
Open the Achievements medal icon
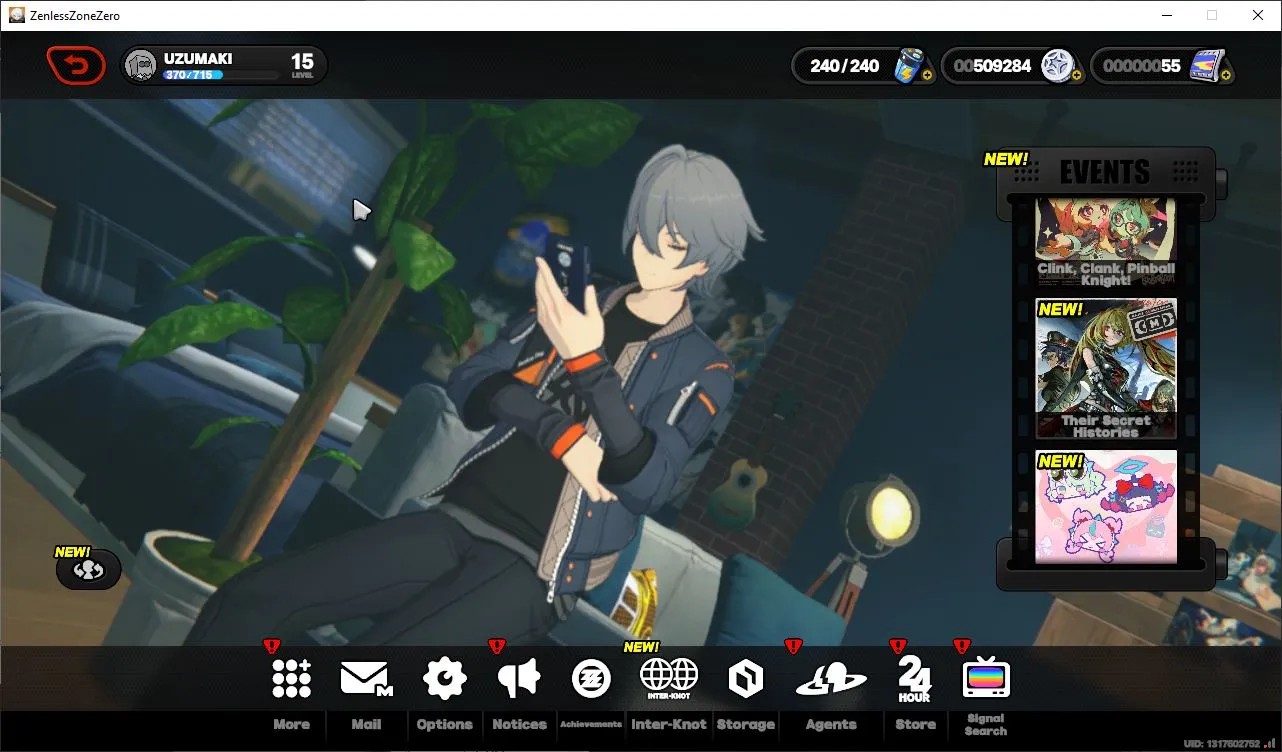point(591,679)
